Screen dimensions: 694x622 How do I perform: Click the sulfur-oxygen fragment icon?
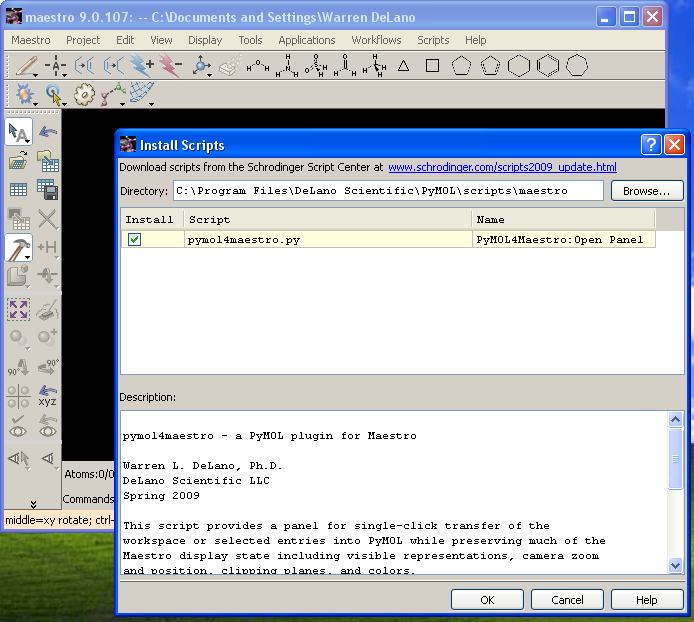click(316, 66)
